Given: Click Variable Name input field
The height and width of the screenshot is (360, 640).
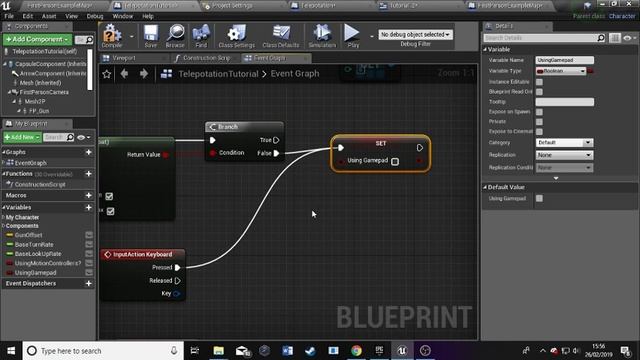Looking at the screenshot, I should 564,60.
